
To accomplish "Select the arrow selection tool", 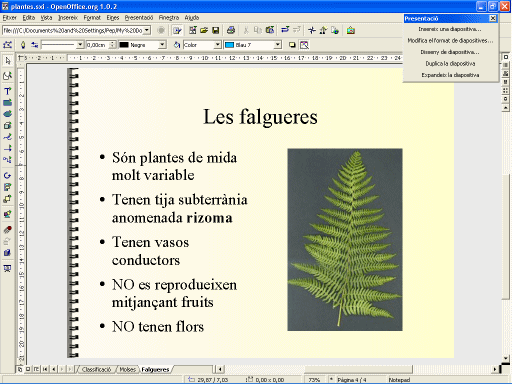I will 7,61.
